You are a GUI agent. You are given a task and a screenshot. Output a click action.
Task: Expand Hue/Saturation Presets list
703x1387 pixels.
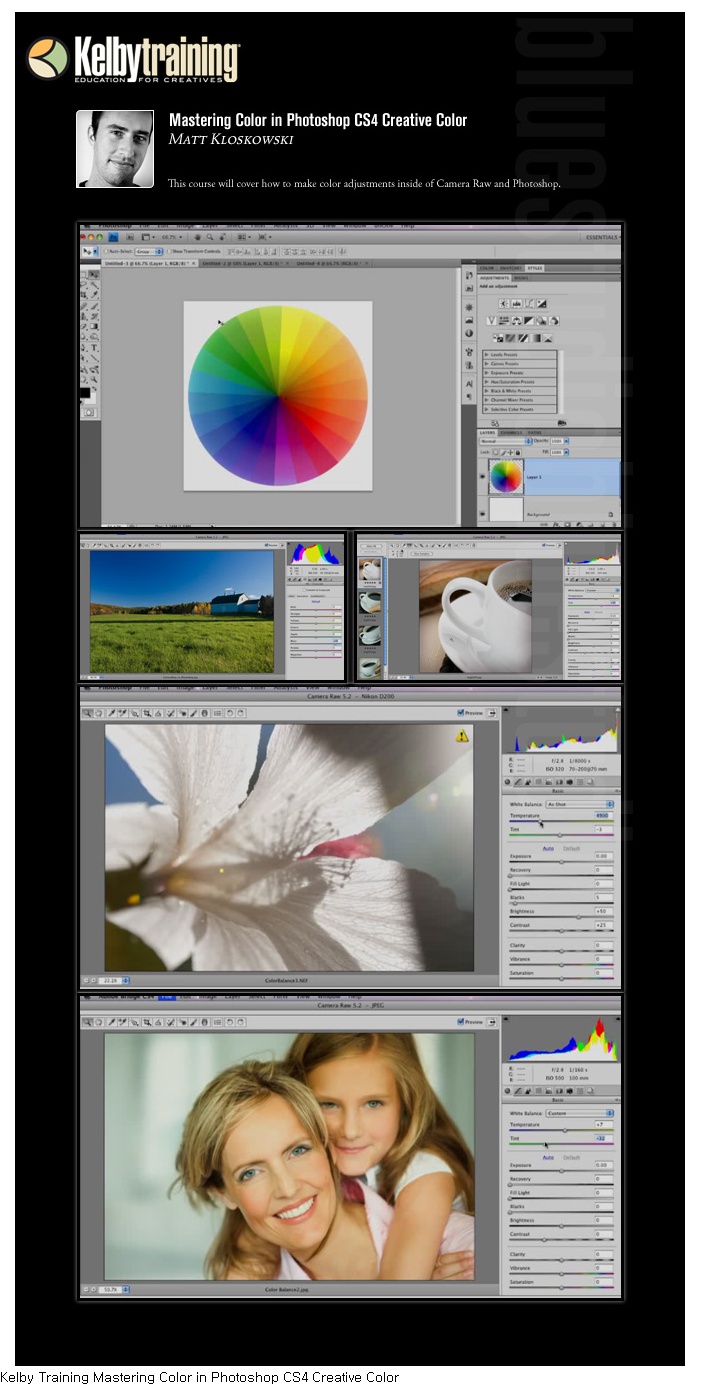486,382
